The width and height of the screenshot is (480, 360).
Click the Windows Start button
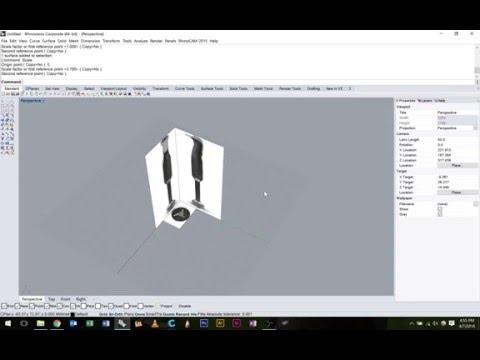(x=8, y=323)
